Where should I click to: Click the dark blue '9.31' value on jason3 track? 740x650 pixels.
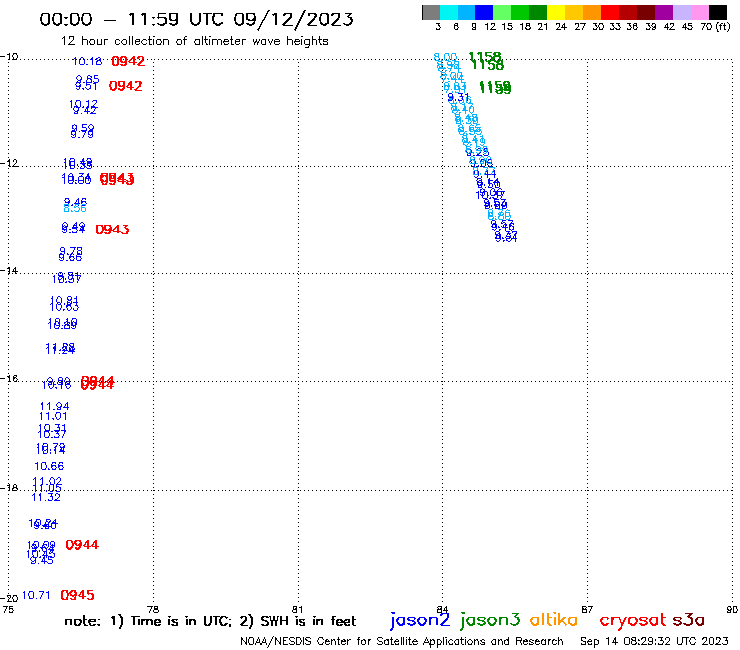(458, 98)
